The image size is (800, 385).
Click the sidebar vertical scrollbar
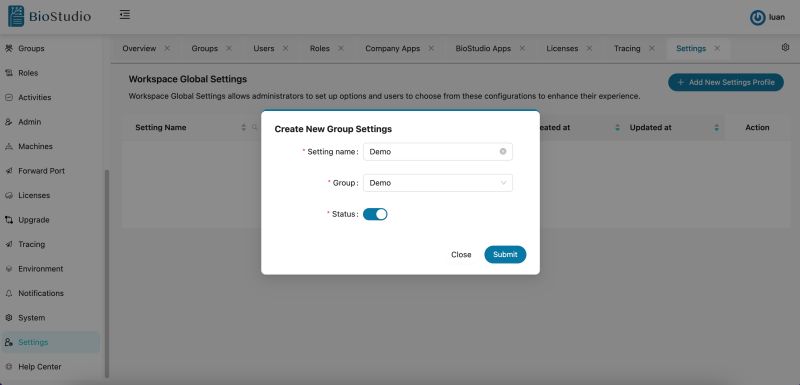pyautogui.click(x=107, y=273)
